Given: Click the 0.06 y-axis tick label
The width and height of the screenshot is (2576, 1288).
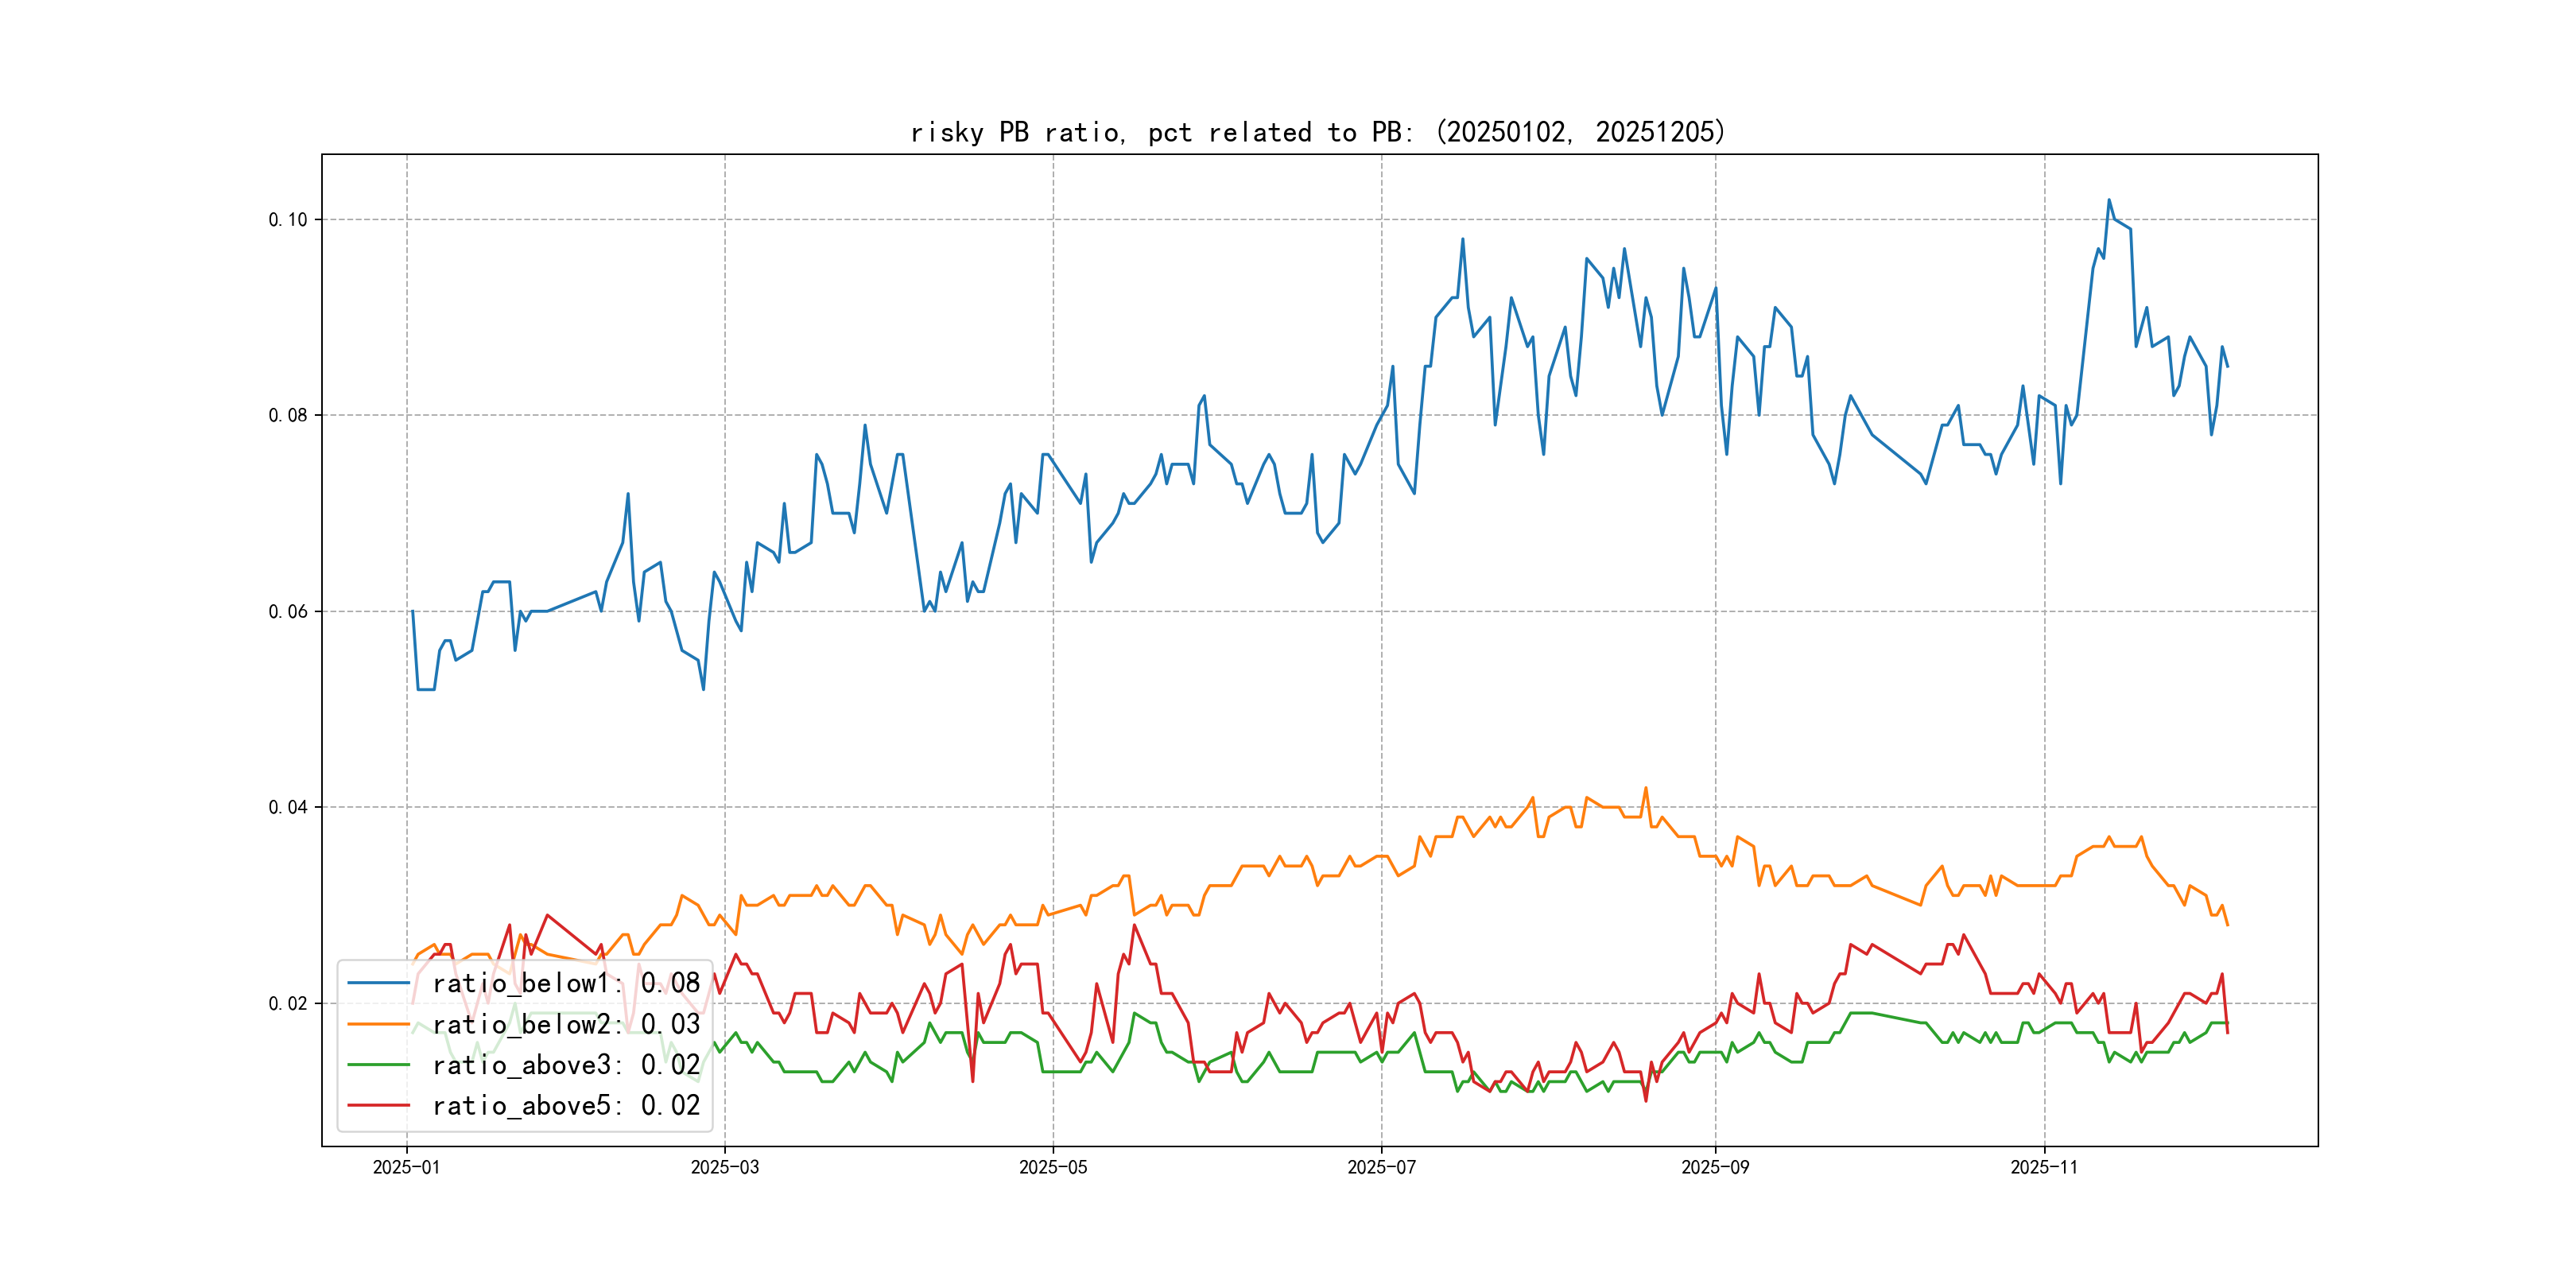Looking at the screenshot, I should pyautogui.click(x=287, y=611).
